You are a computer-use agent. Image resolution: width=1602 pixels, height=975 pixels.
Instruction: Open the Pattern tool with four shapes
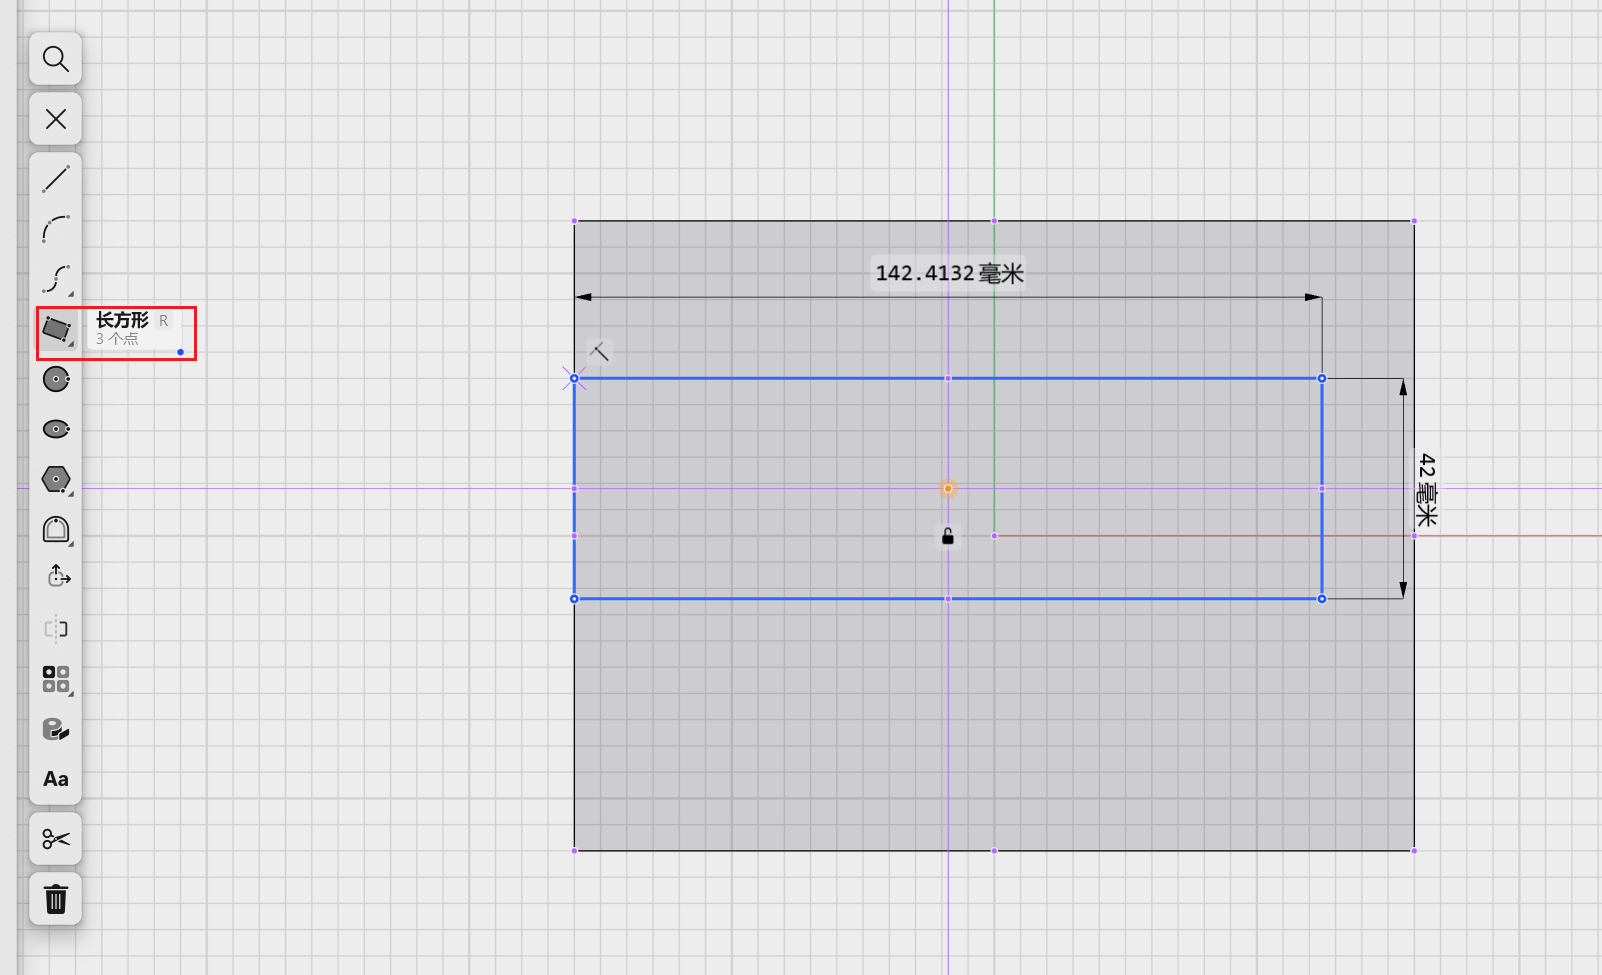tap(56, 679)
